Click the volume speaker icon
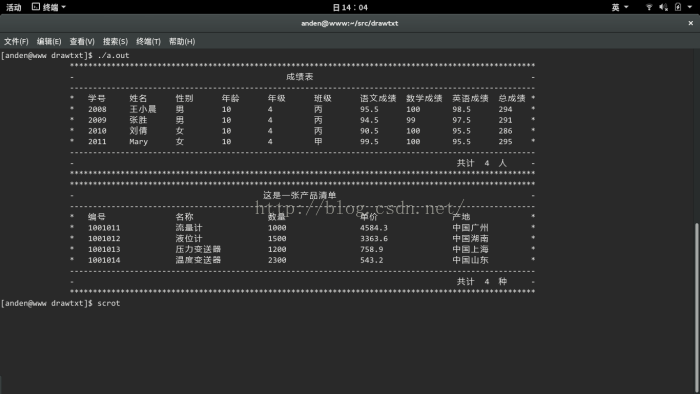Viewport: 700px width, 394px height. [663, 7]
